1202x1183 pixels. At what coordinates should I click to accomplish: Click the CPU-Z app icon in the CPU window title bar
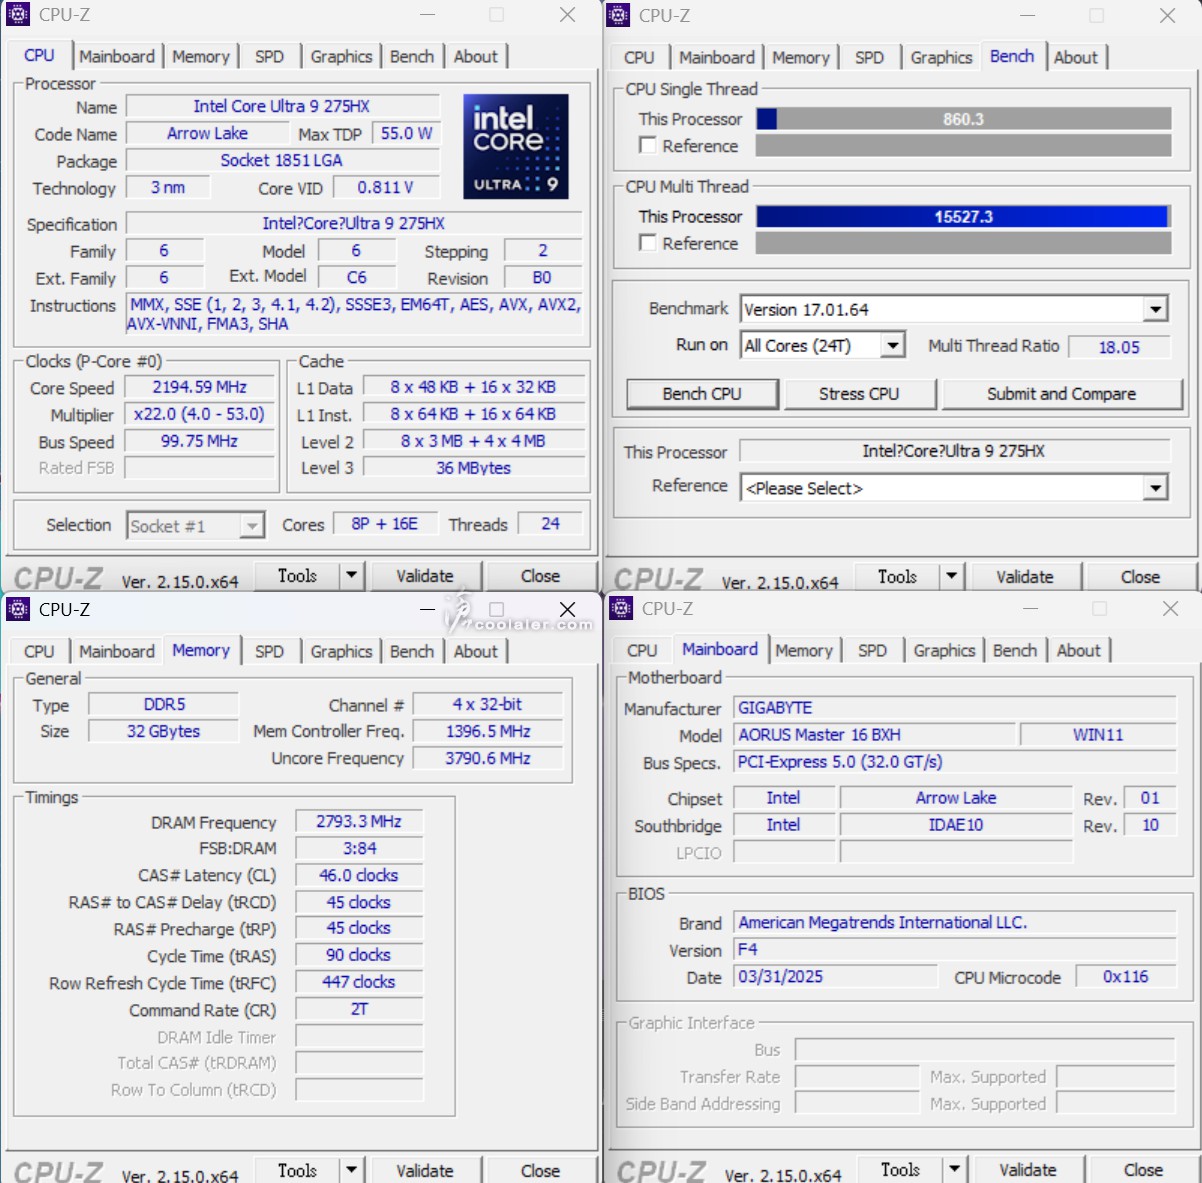(18, 15)
